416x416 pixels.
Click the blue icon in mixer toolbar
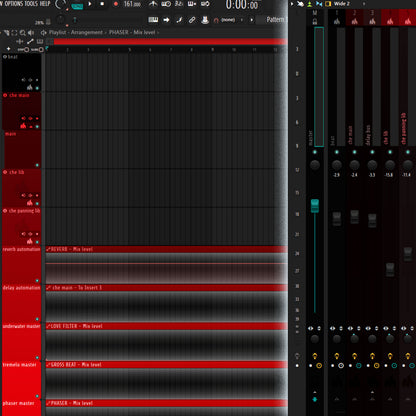(319, 4)
